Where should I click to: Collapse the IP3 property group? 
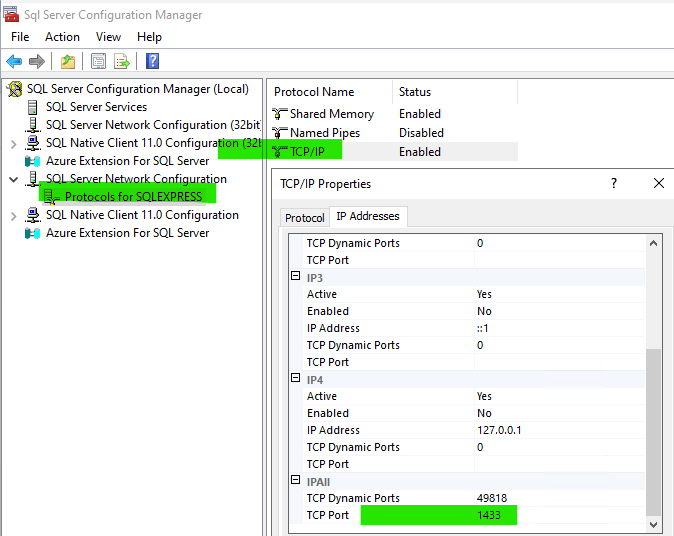coord(295,276)
